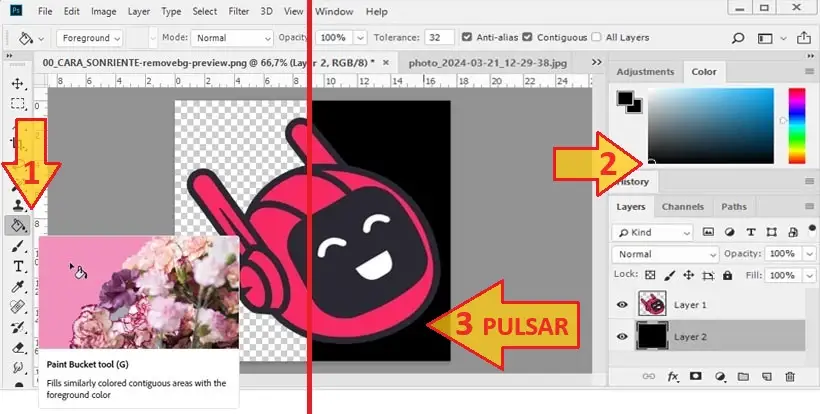Switch to the Adjustments tab
The width and height of the screenshot is (820, 414).
[x=645, y=72]
